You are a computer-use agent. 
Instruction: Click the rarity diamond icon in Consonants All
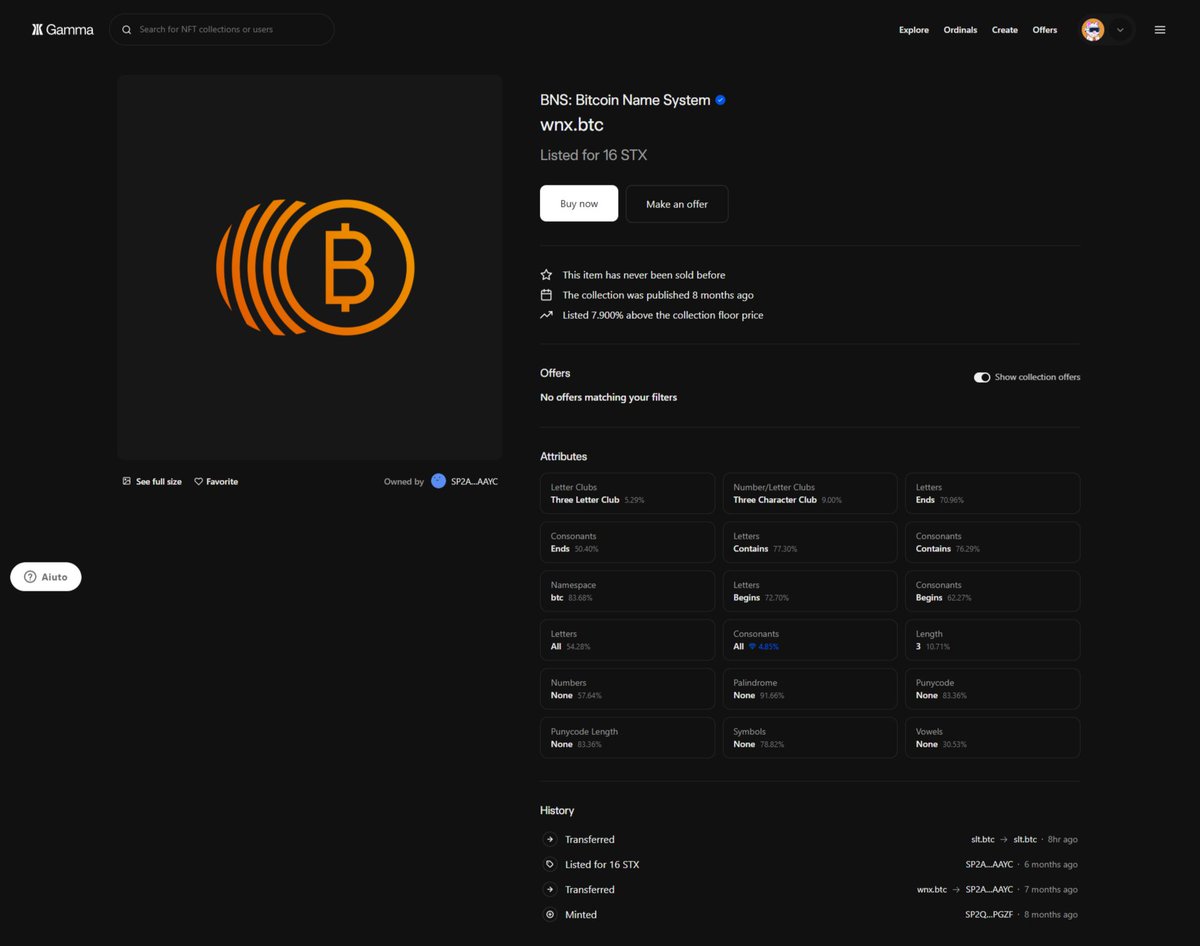[752, 647]
